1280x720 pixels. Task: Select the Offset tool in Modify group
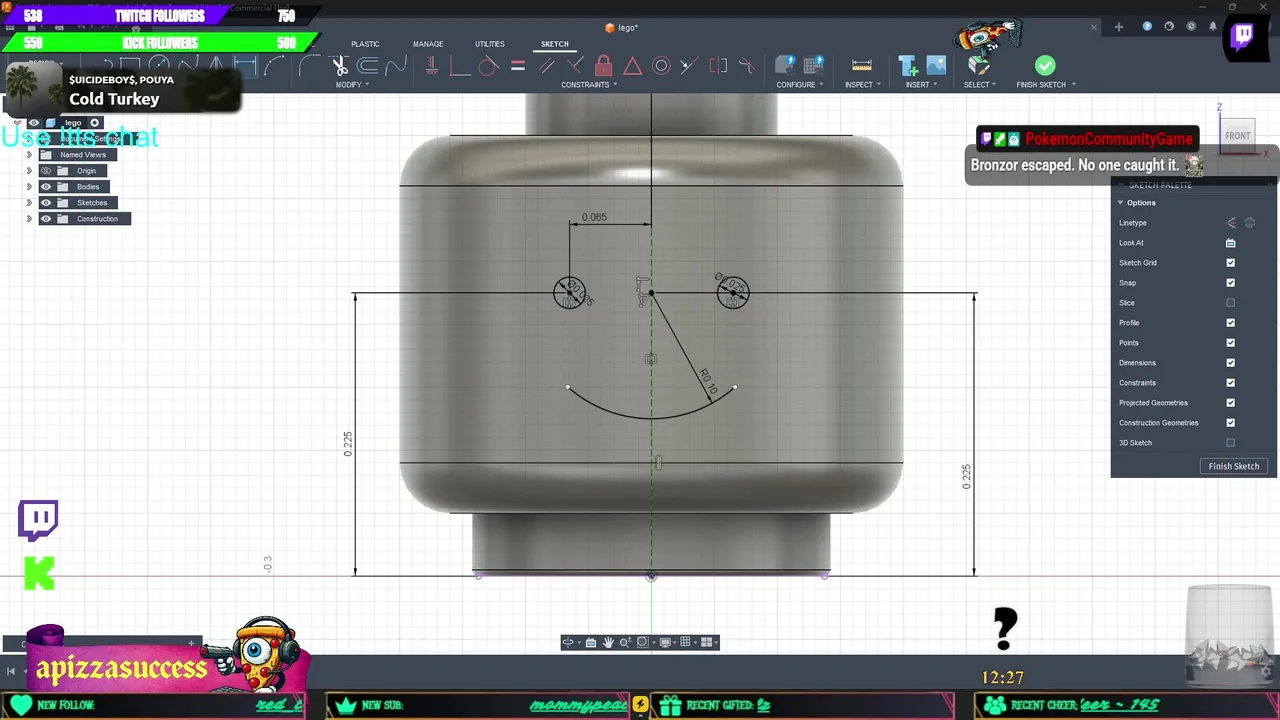(368, 66)
